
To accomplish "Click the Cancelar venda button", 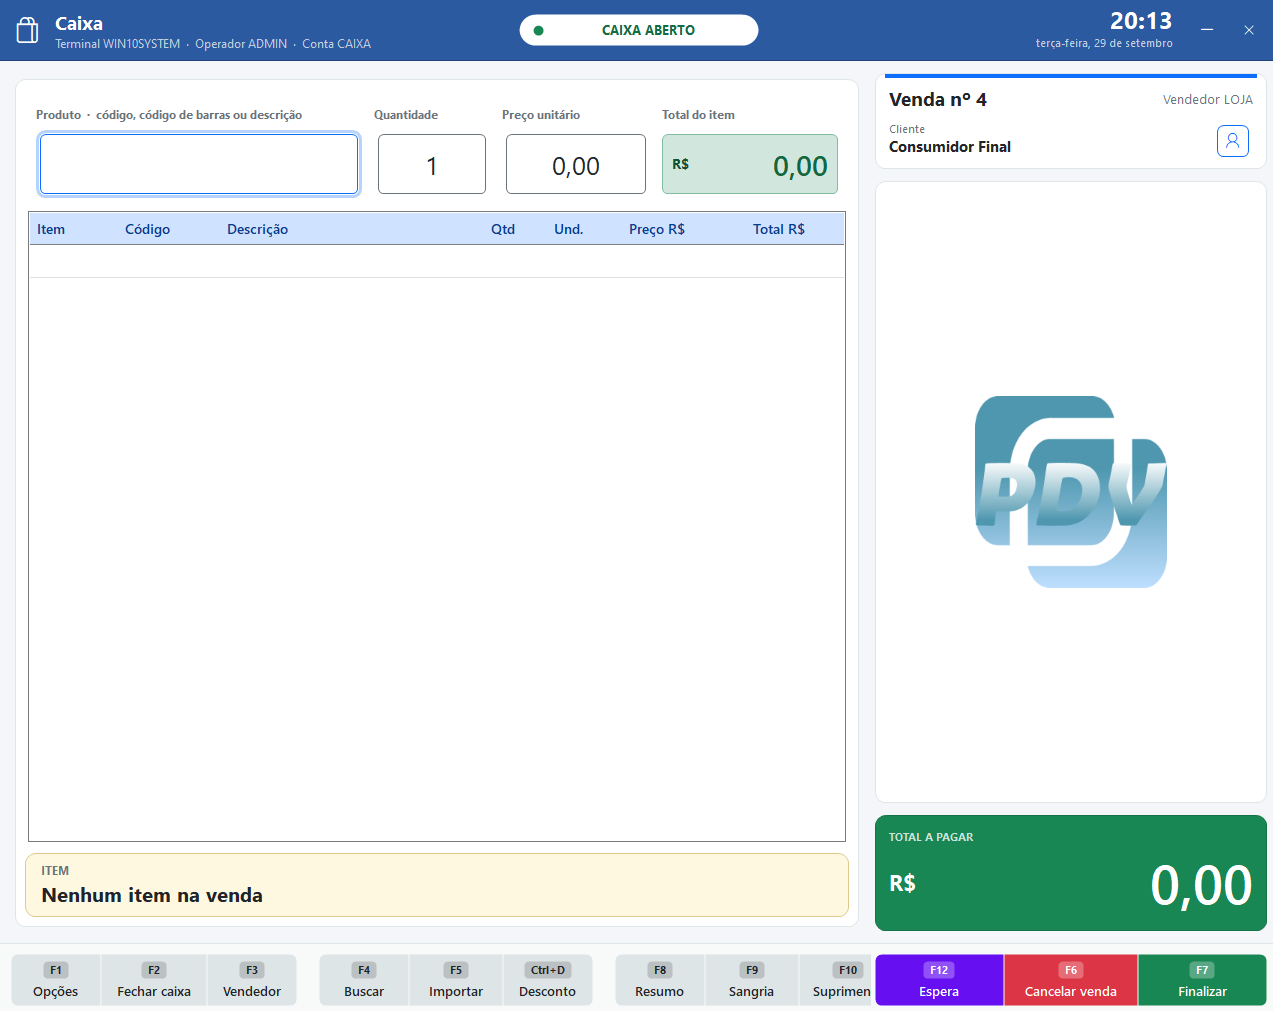I will (1071, 980).
